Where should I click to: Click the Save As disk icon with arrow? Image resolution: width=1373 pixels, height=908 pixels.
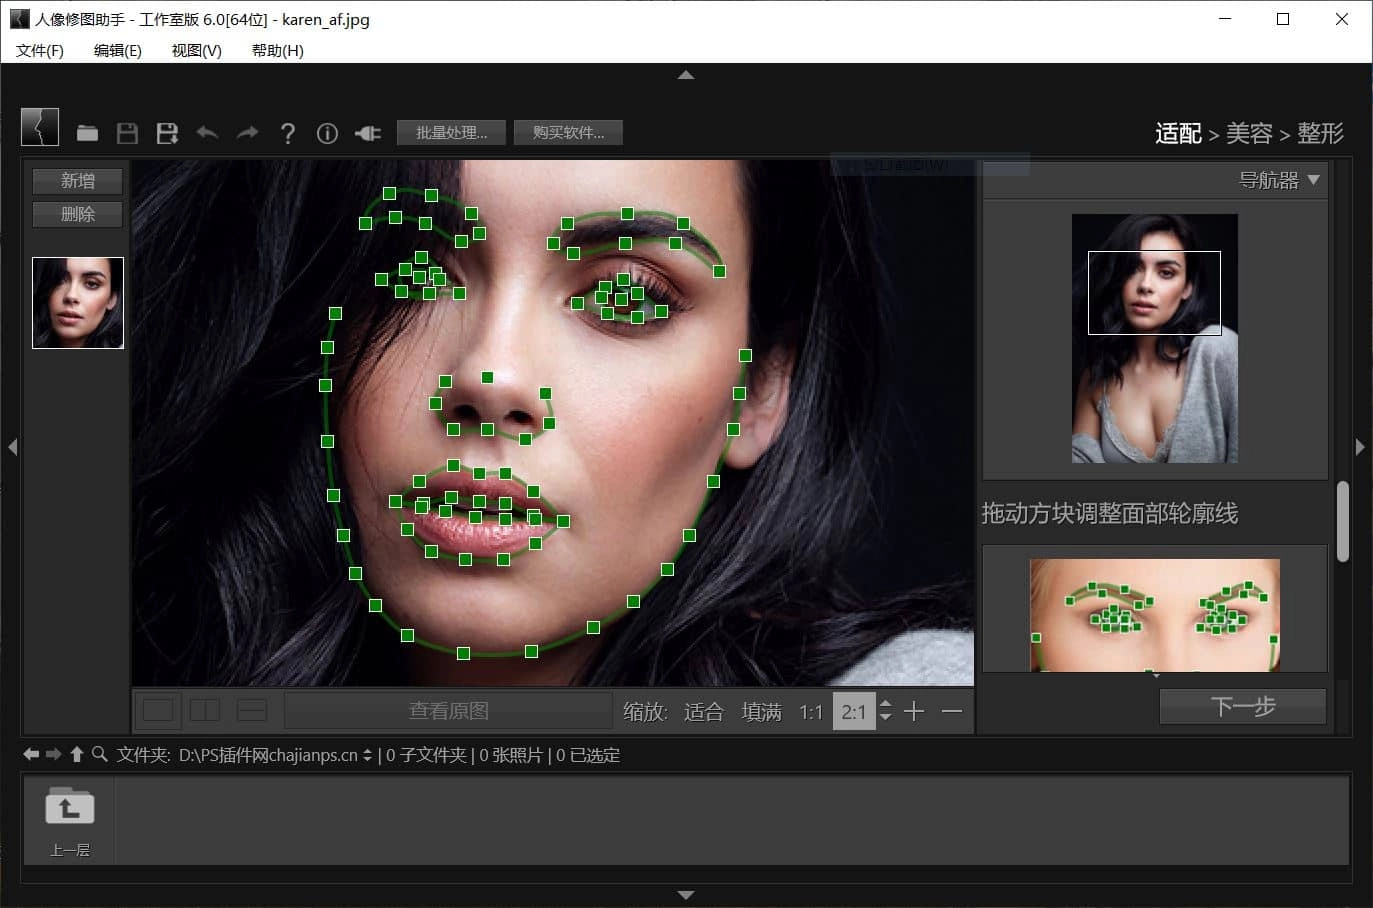pos(167,133)
